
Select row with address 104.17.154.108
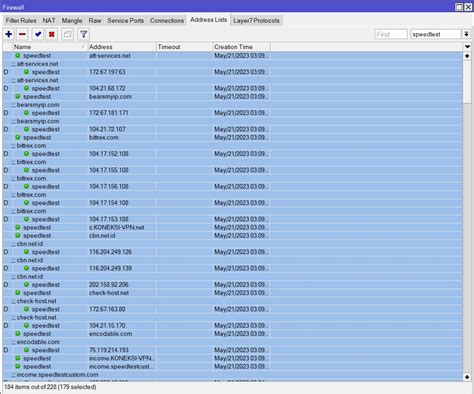(x=232, y=203)
